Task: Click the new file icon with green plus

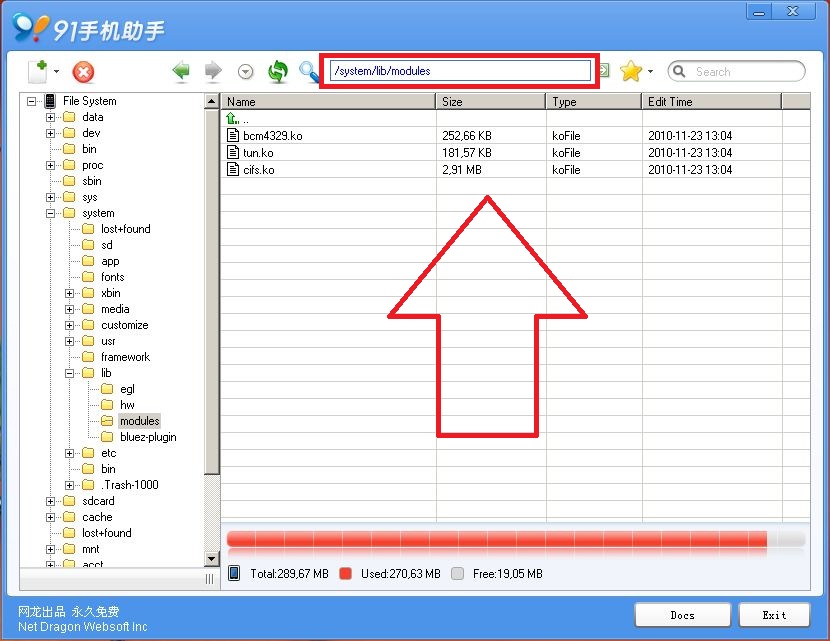Action: coord(38,72)
